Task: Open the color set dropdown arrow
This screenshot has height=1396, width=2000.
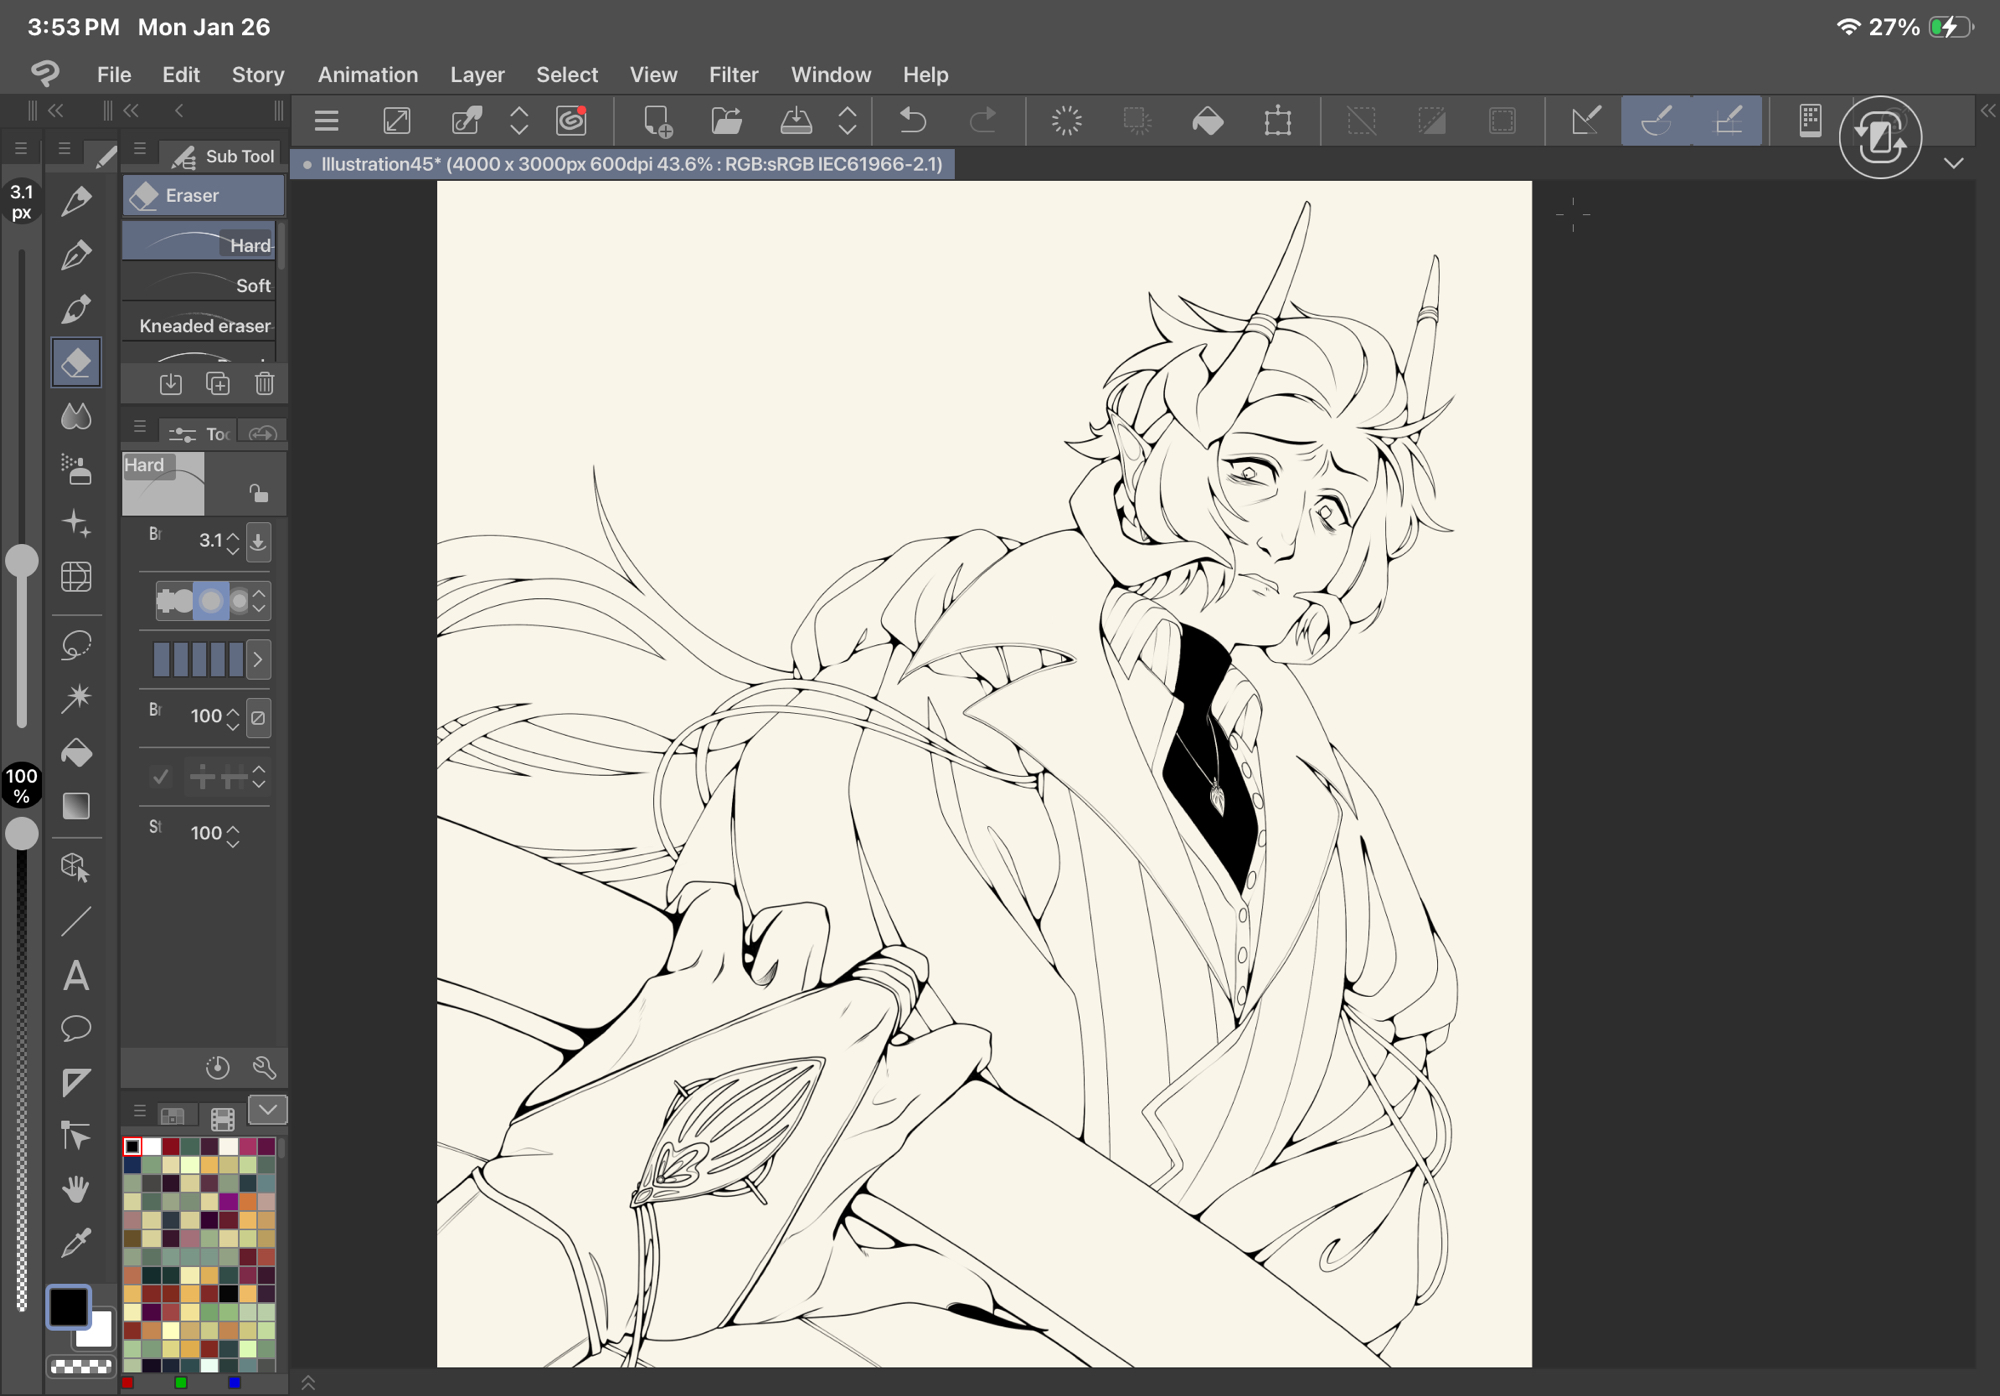Action: (x=267, y=1110)
